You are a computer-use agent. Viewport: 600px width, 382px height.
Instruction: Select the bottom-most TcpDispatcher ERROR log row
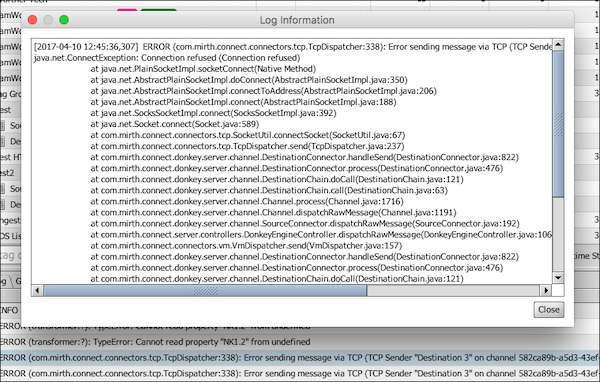(x=300, y=374)
